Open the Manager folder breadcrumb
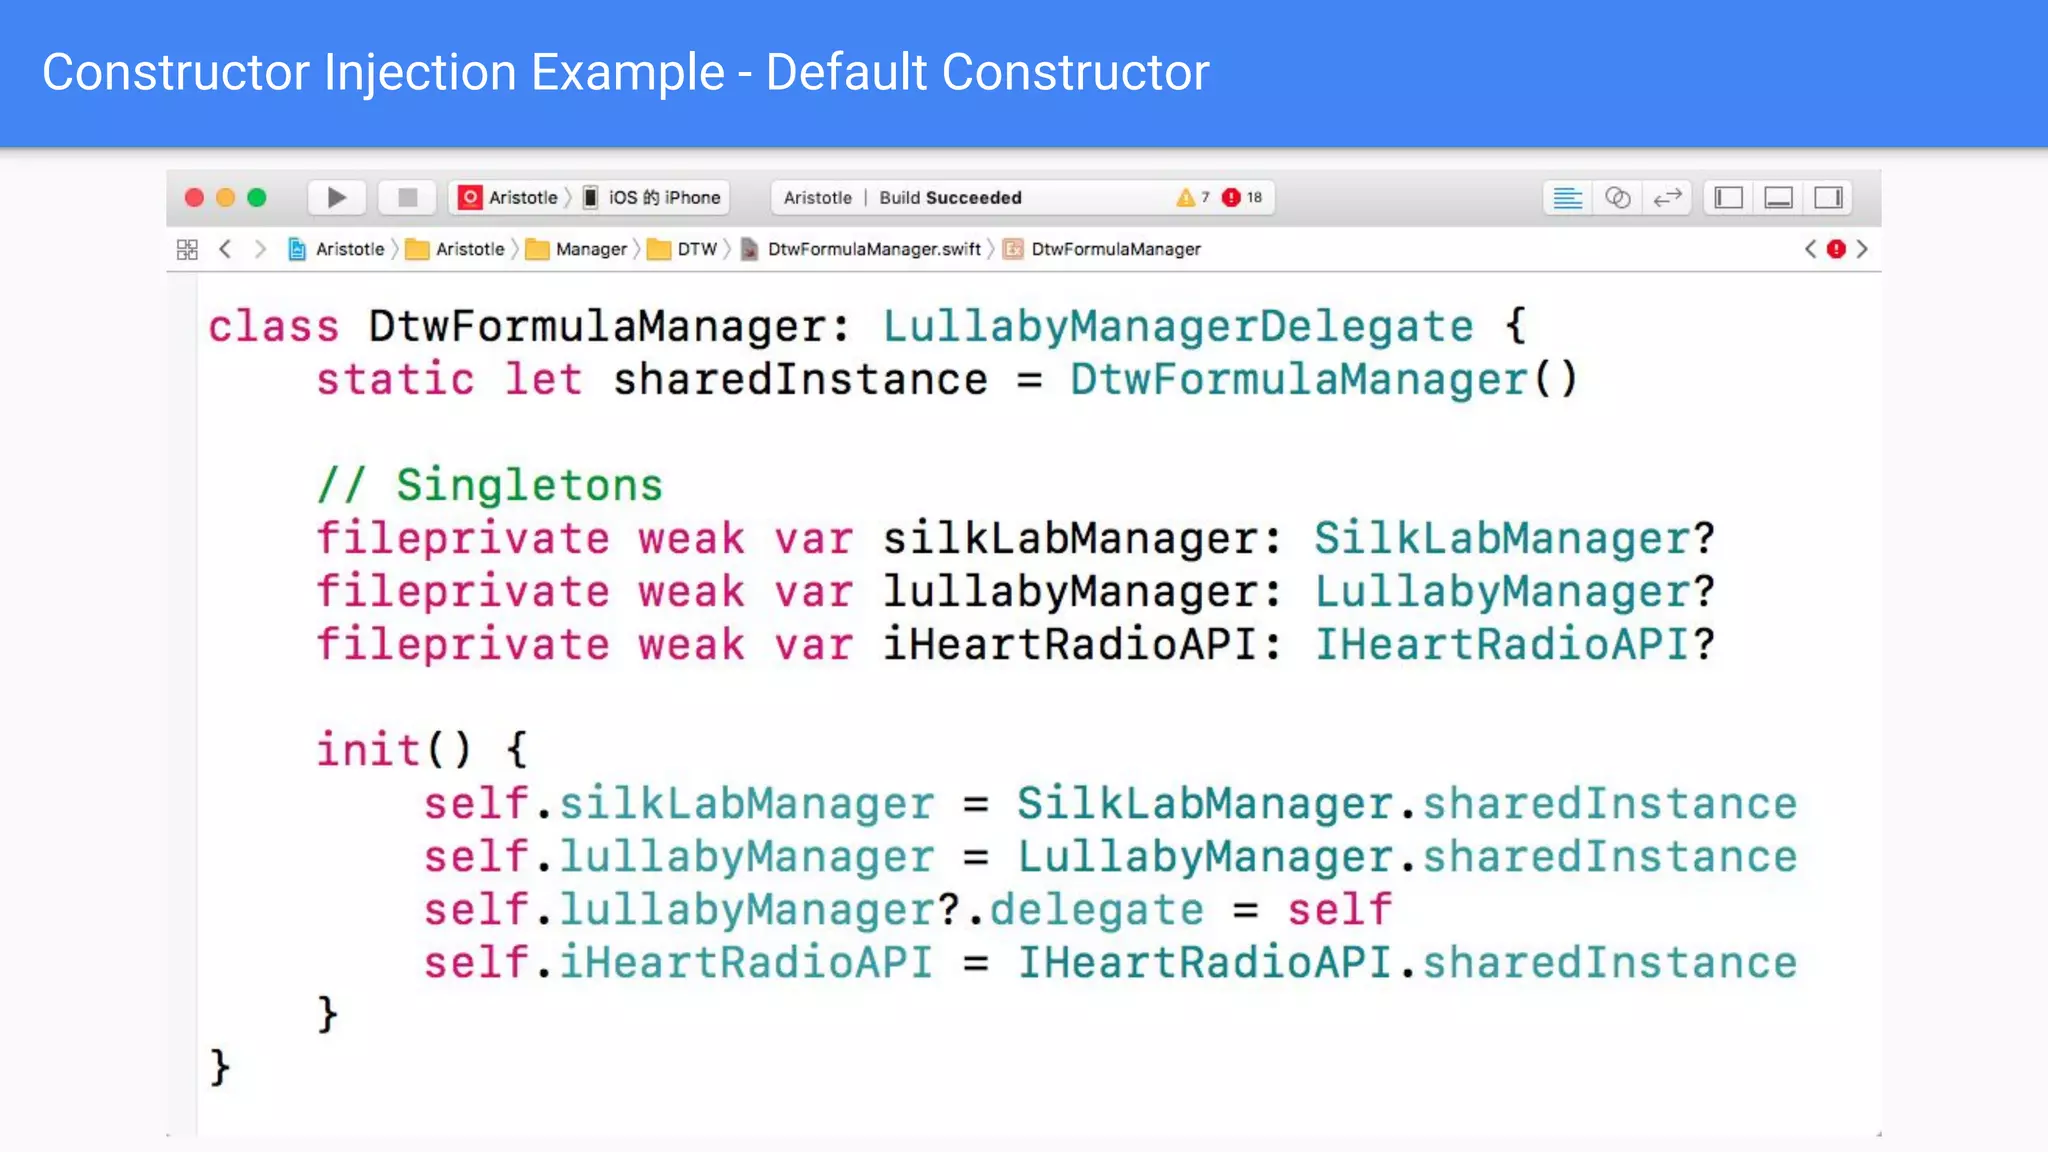The height and width of the screenshot is (1152, 2048). pyautogui.click(x=589, y=249)
